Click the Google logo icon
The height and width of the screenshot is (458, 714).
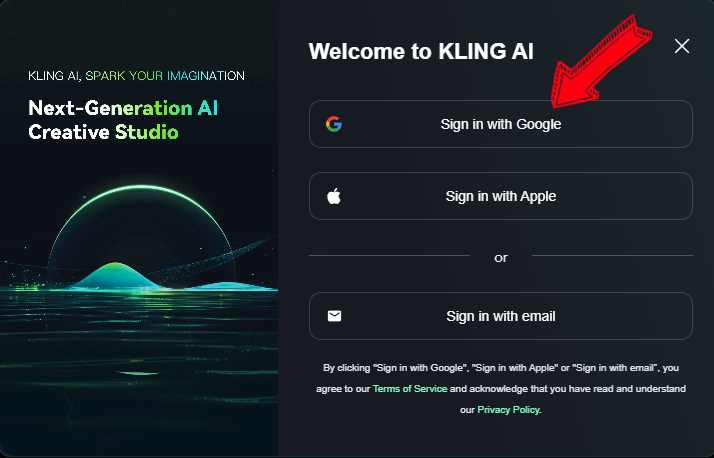click(334, 124)
